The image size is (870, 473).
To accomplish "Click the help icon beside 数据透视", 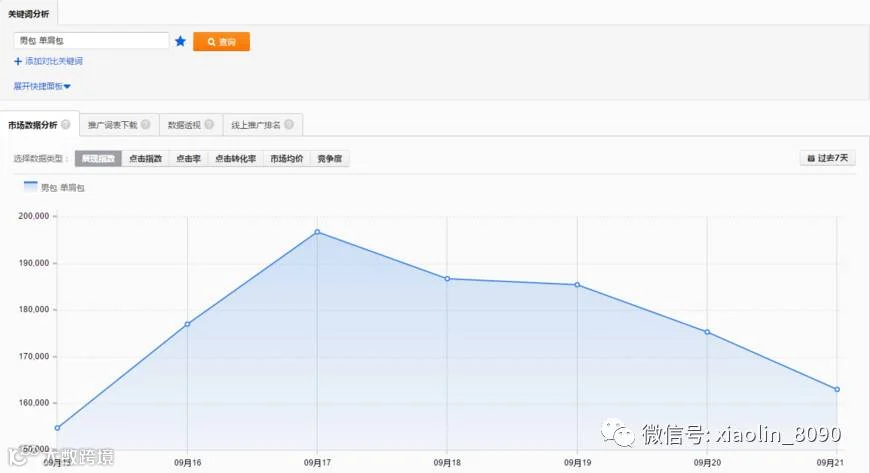I will point(209,124).
